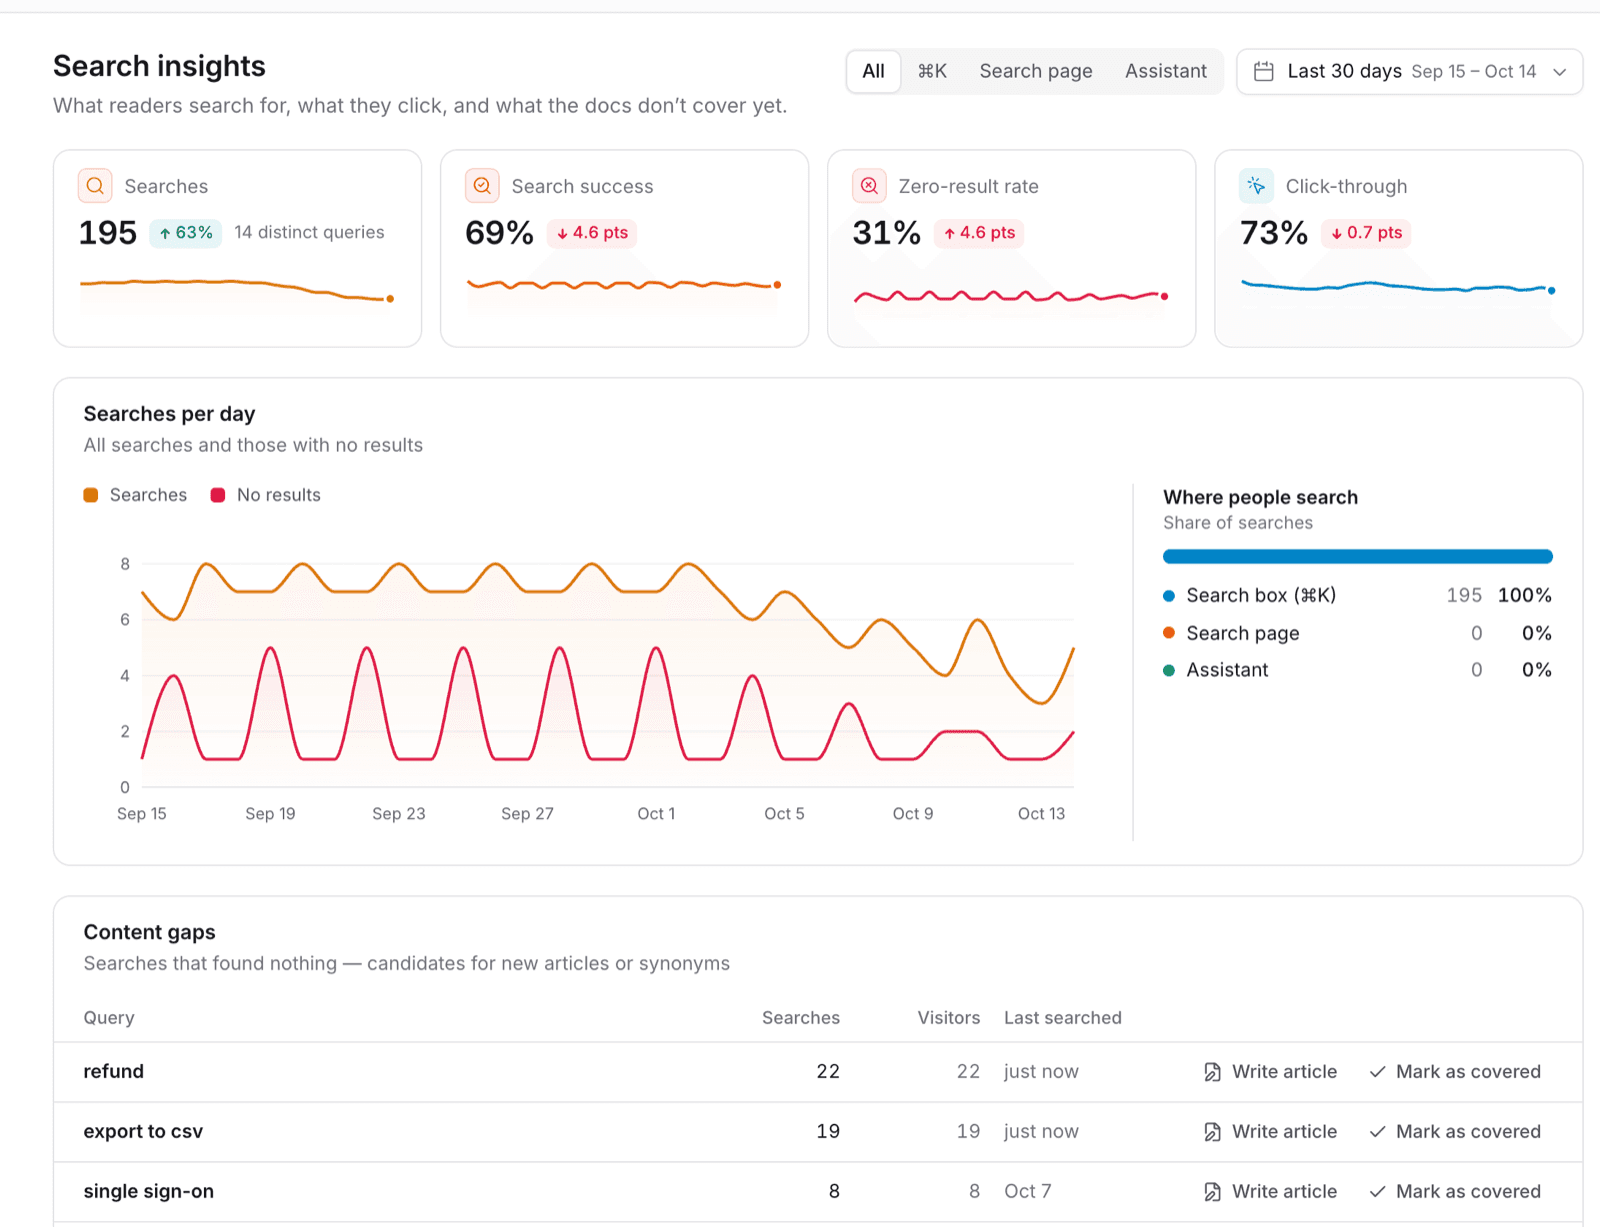Click Write article icon for single sign-on
The height and width of the screenshot is (1227, 1600).
1212,1192
